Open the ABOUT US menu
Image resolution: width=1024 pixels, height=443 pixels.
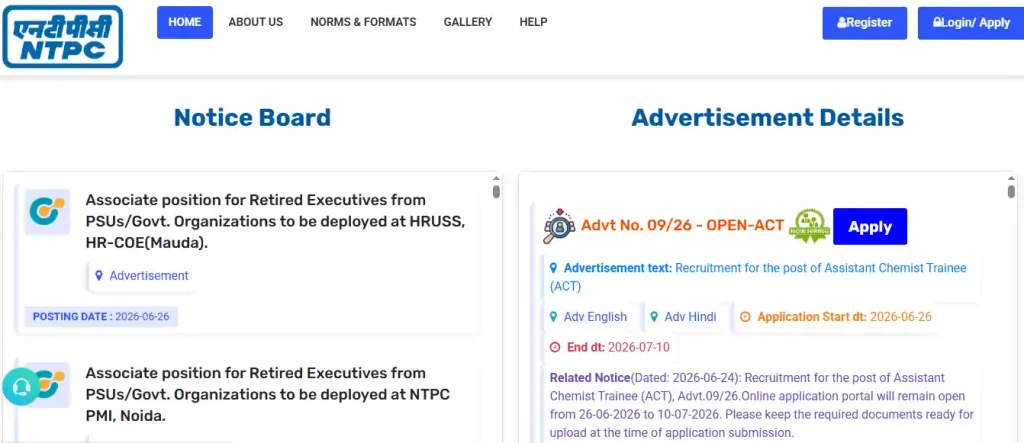click(x=256, y=22)
